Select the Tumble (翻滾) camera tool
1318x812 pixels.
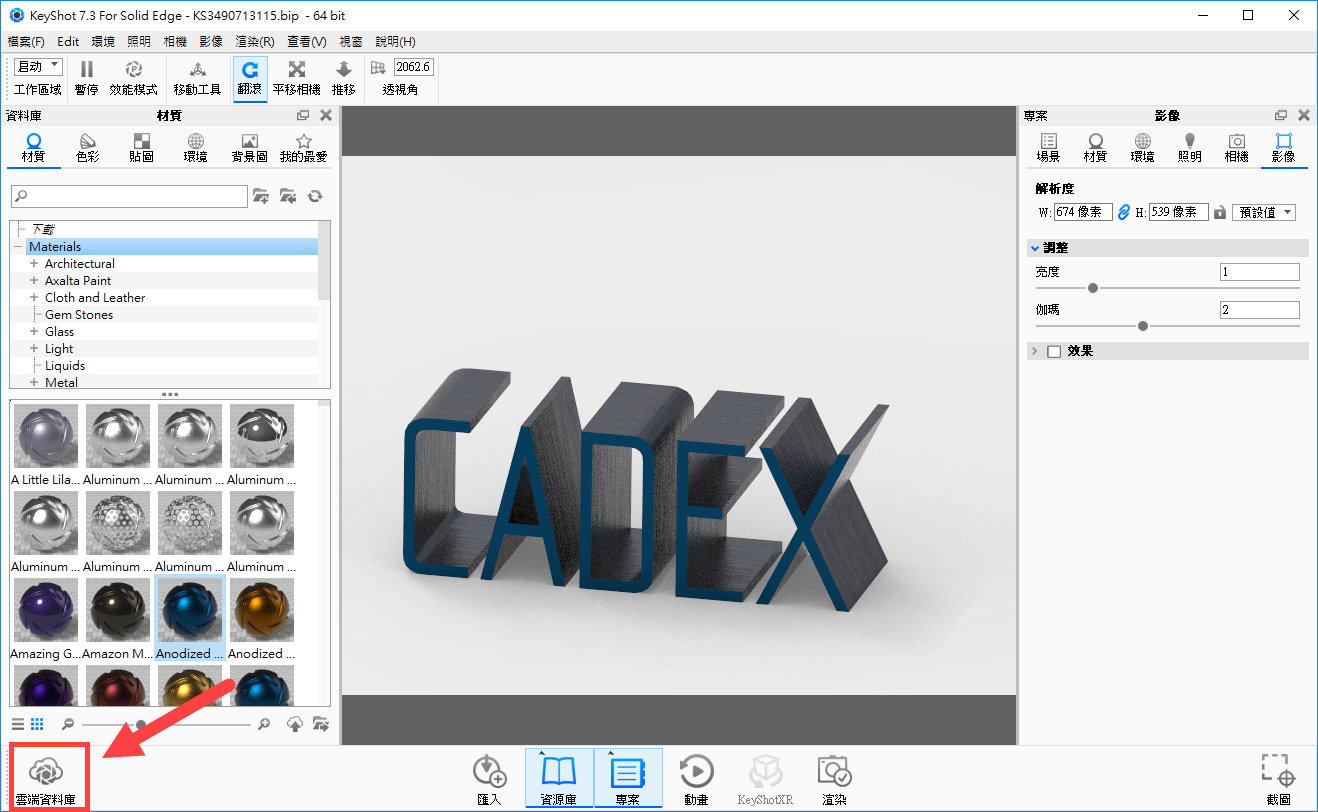(250, 78)
